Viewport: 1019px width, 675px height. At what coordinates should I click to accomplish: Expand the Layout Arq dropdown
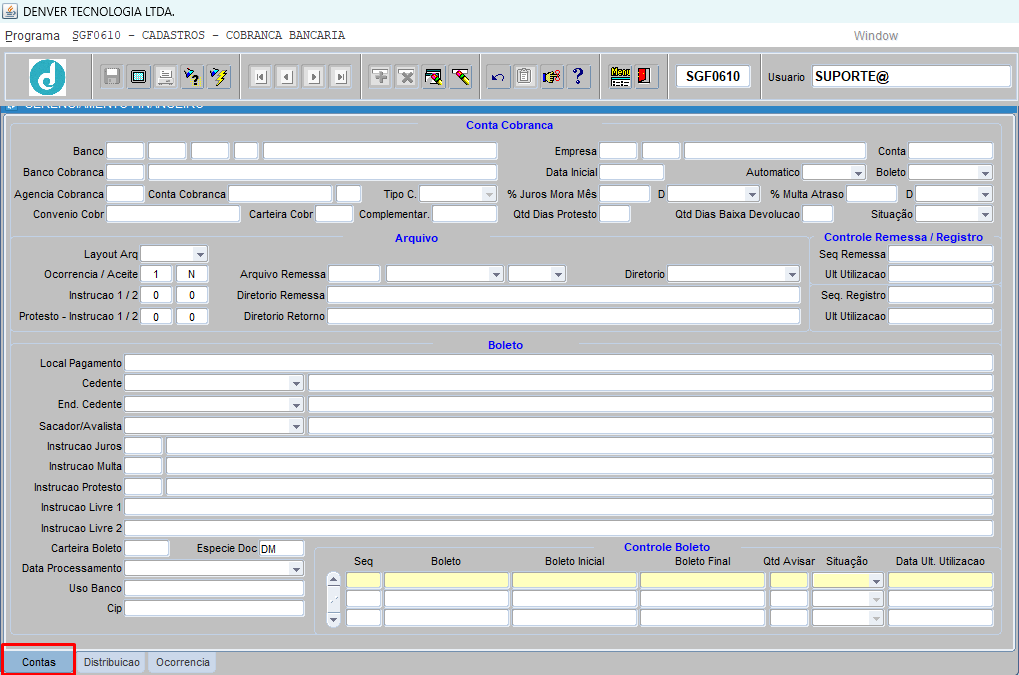(200, 255)
